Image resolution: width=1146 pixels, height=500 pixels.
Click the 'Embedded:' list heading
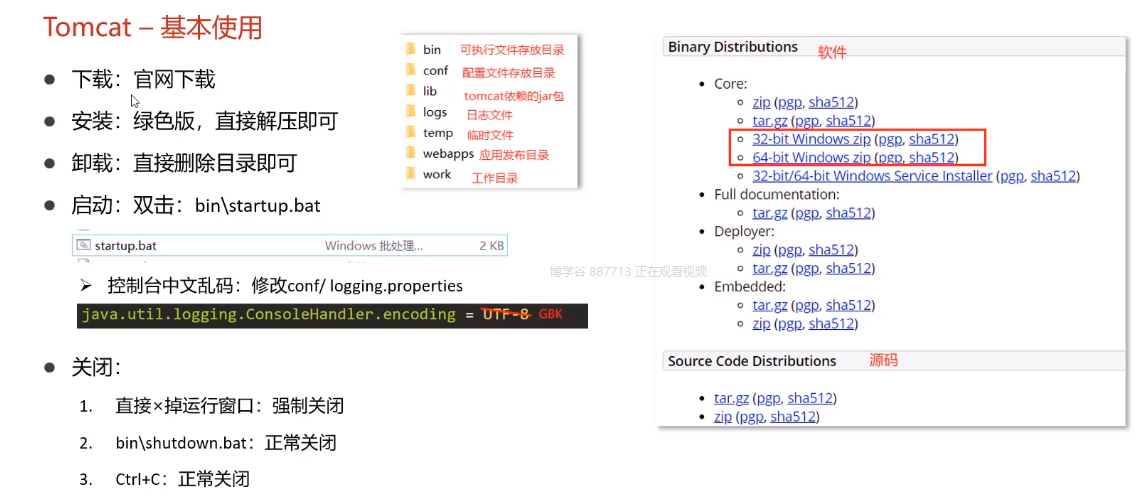point(750,287)
